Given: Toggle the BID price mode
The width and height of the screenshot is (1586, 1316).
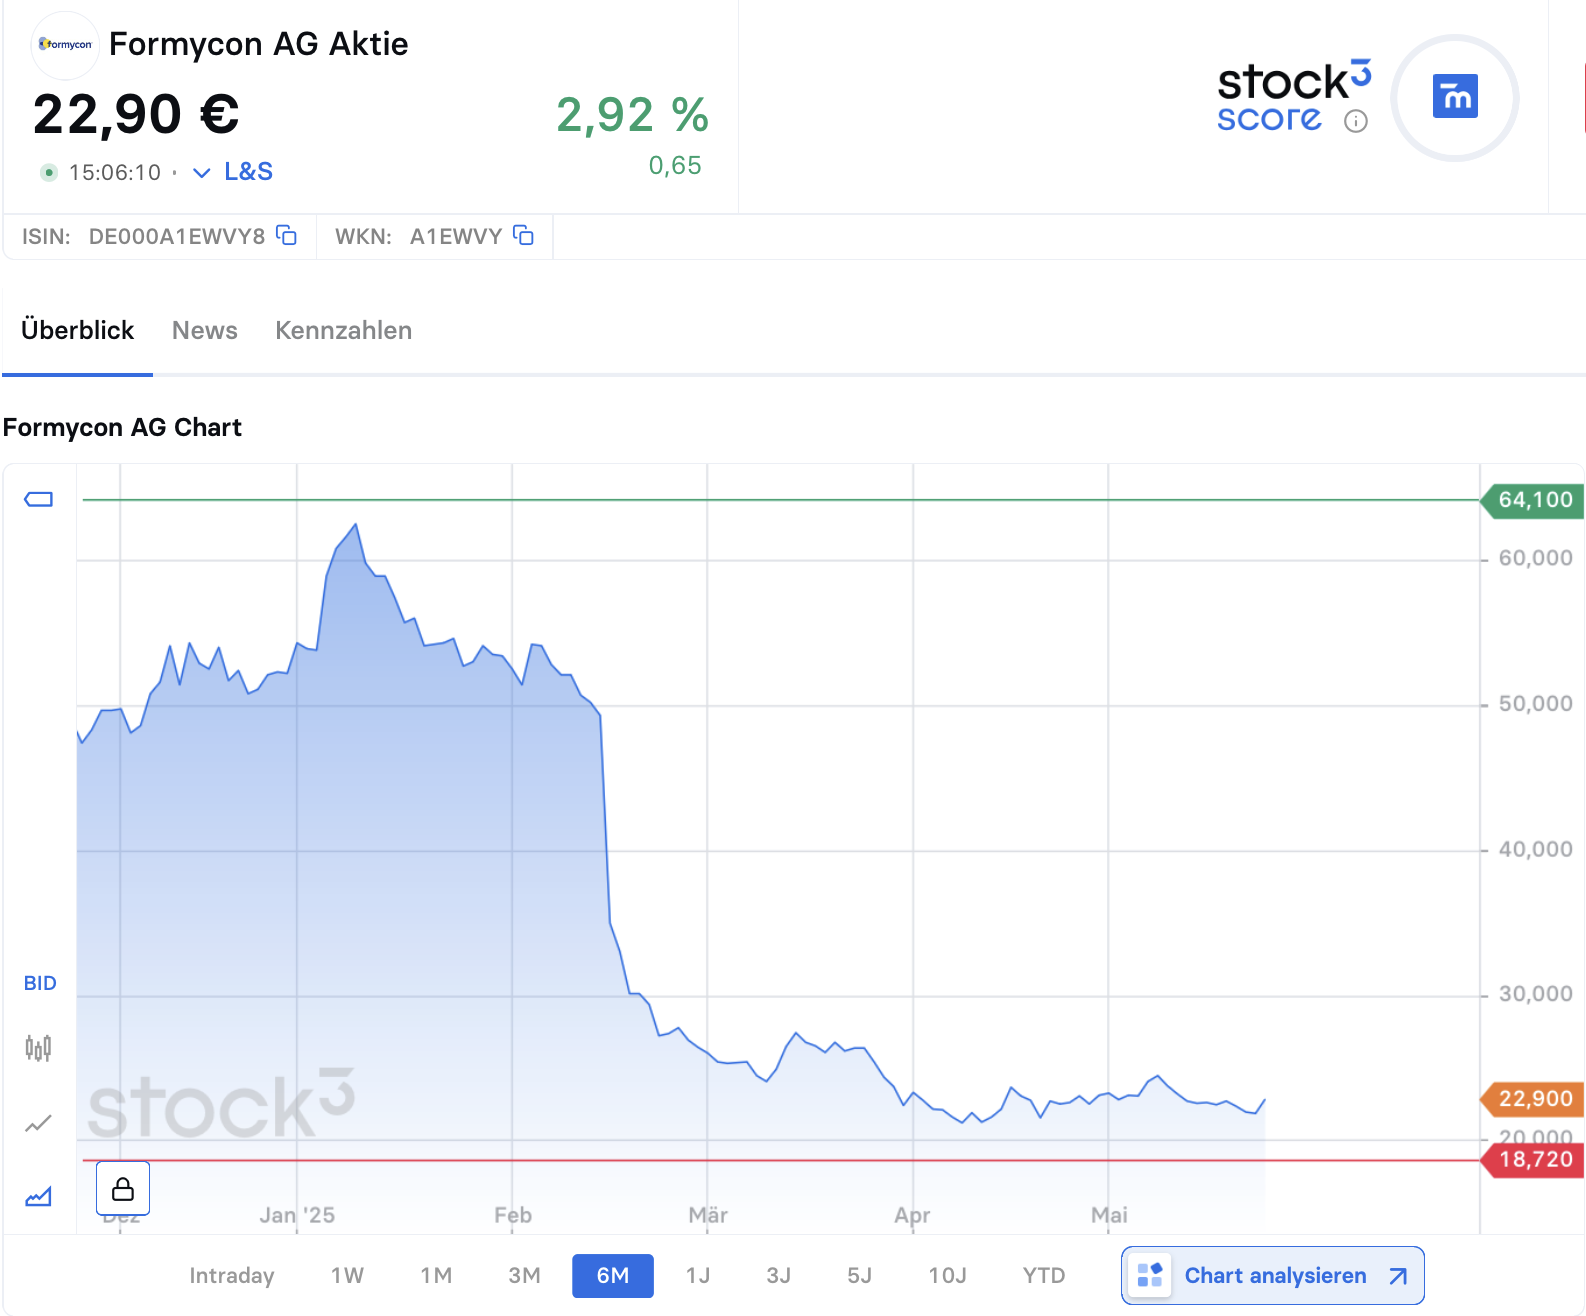Looking at the screenshot, I should pyautogui.click(x=40, y=983).
